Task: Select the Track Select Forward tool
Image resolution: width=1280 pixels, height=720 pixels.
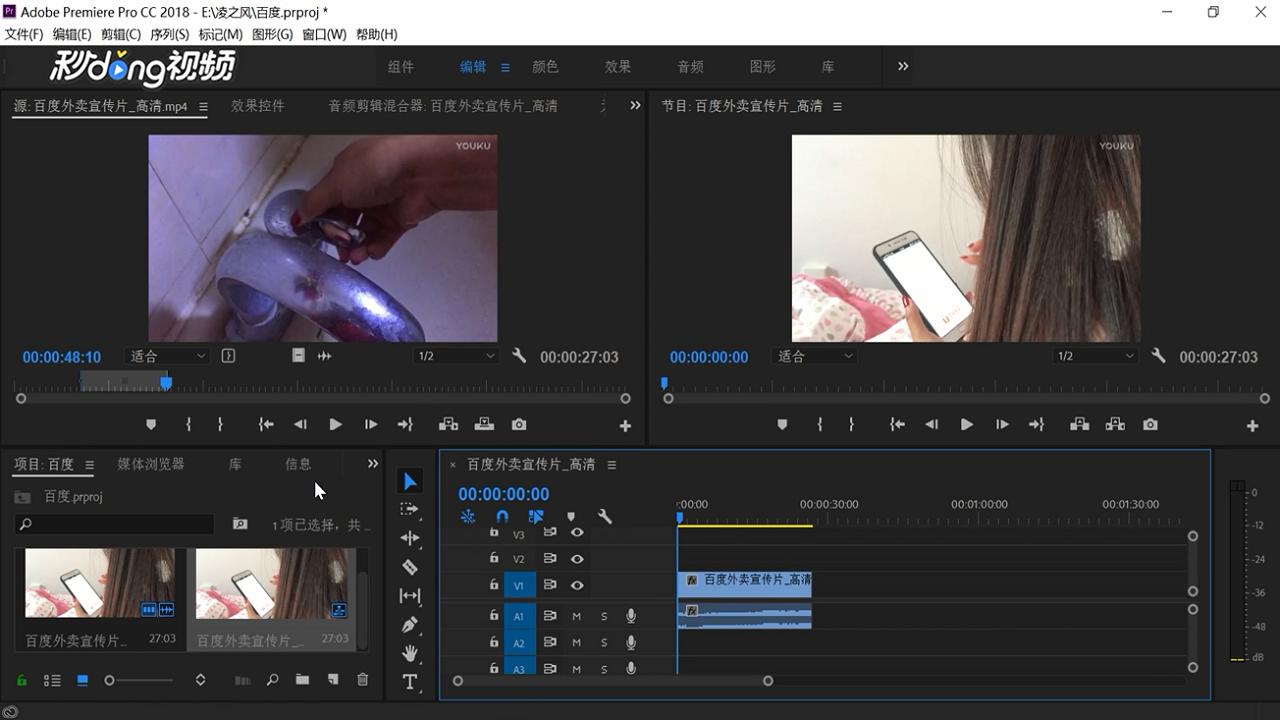Action: coord(410,509)
